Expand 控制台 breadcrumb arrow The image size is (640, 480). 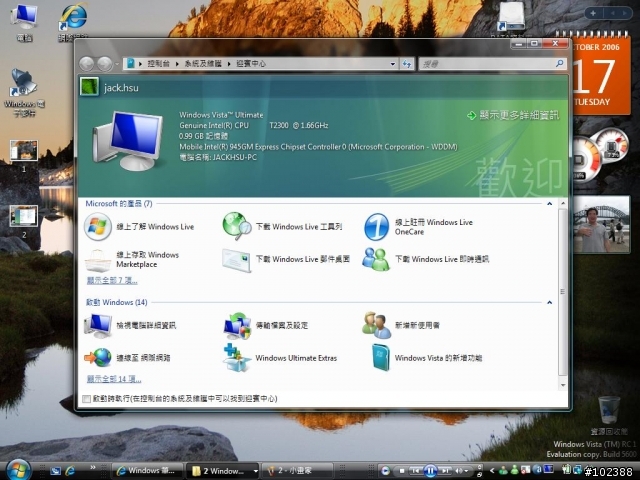click(177, 64)
